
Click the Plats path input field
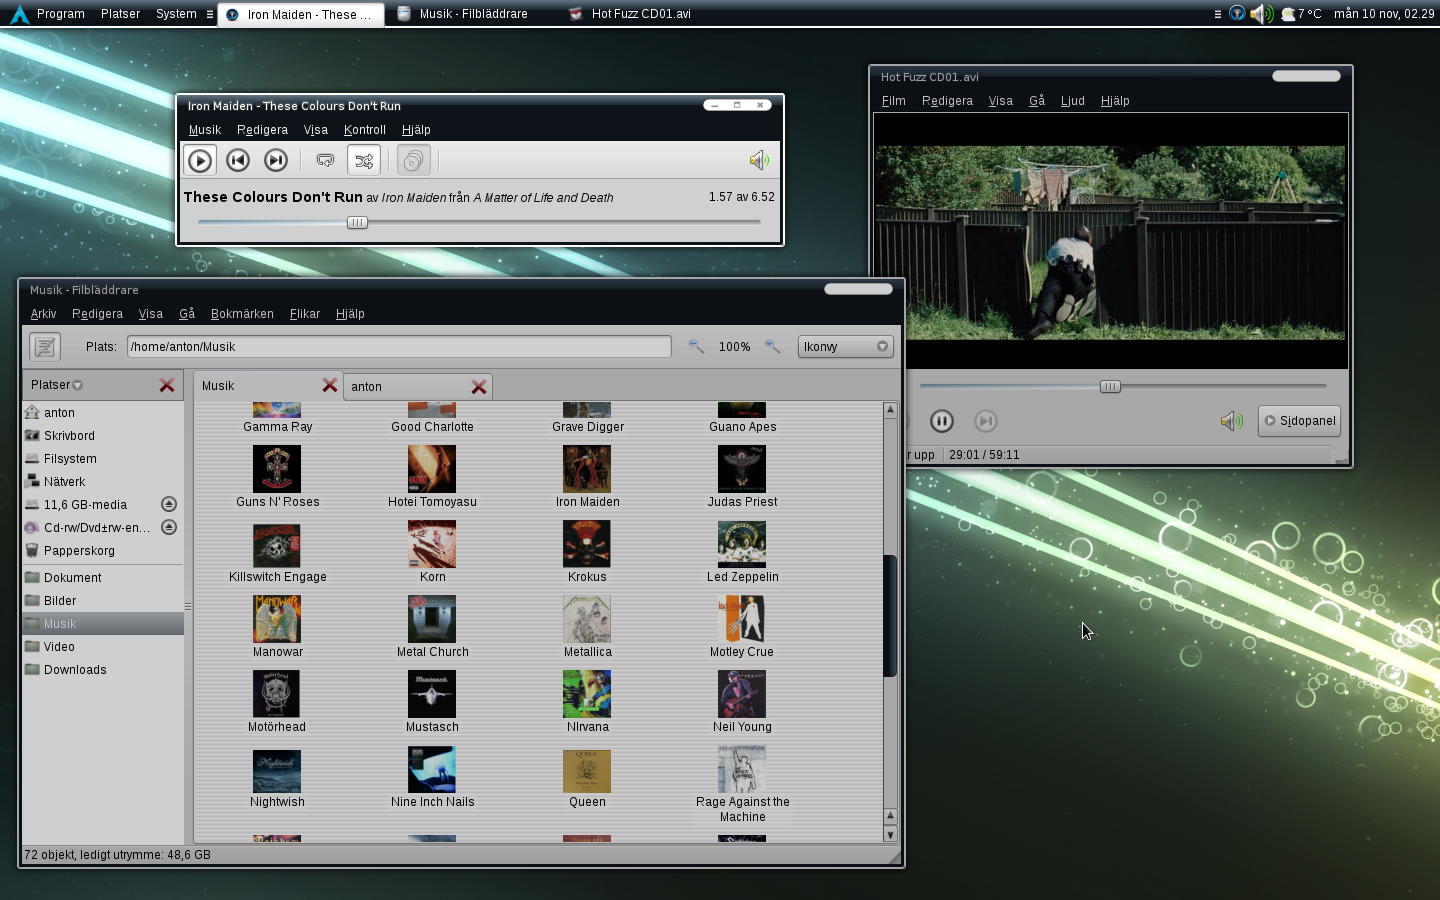(x=399, y=347)
